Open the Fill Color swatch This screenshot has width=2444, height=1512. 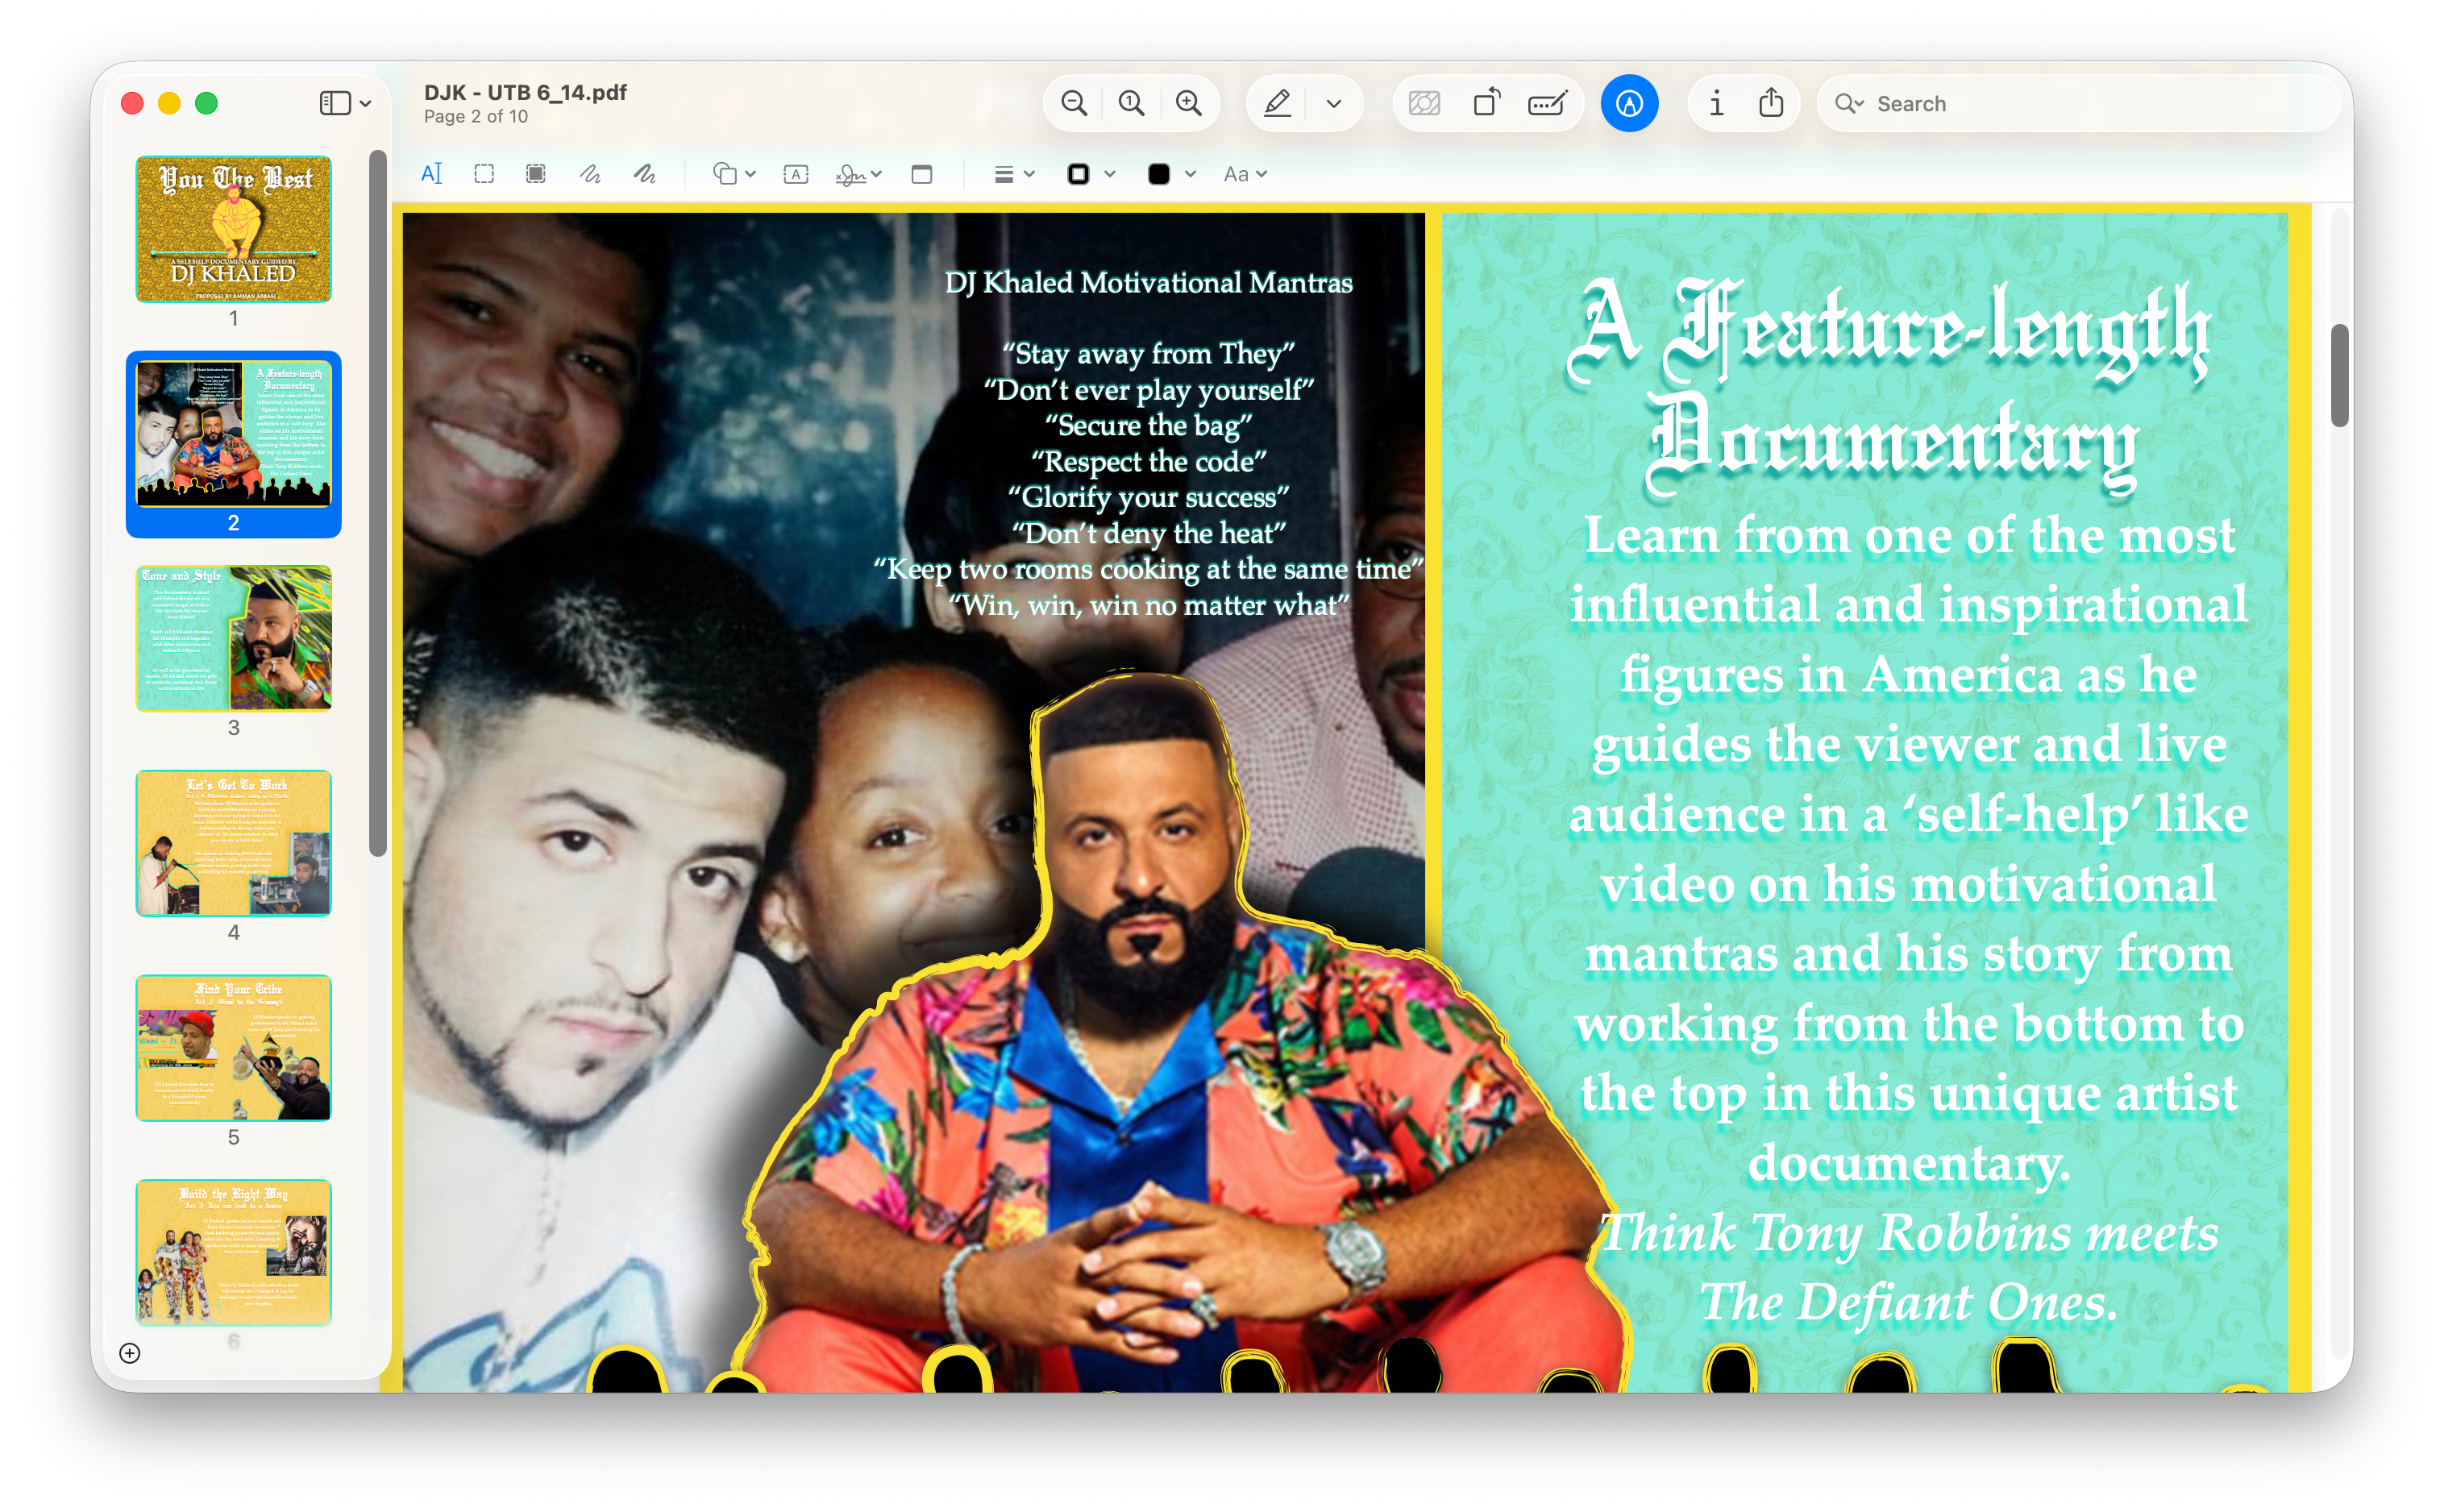[x=1171, y=174]
